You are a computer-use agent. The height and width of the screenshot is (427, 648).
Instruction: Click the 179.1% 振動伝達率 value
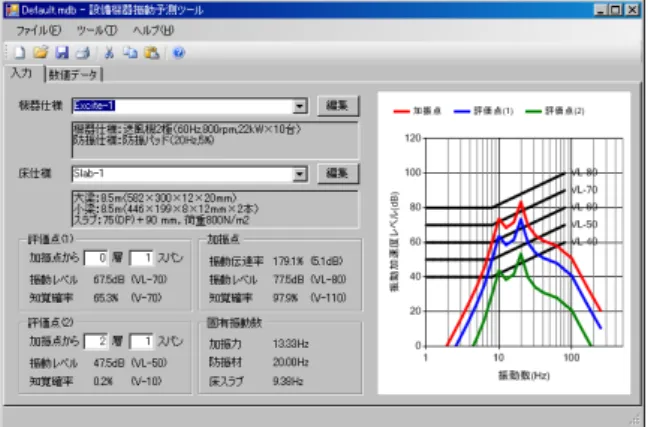[288, 261]
